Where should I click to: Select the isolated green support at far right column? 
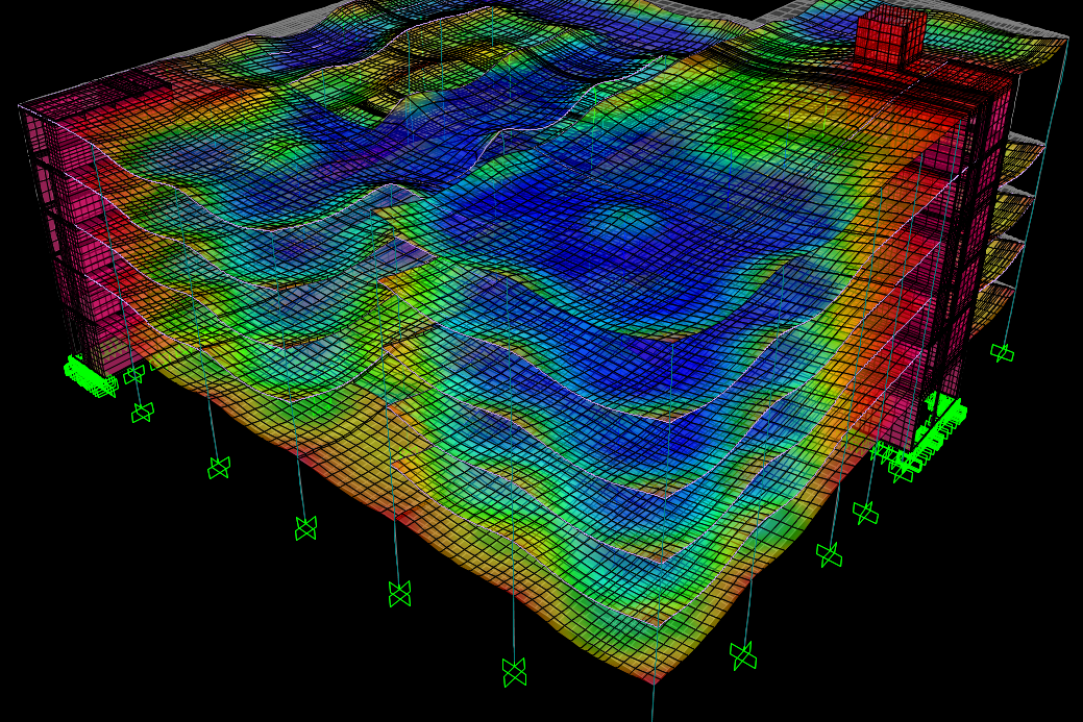tap(1002, 352)
